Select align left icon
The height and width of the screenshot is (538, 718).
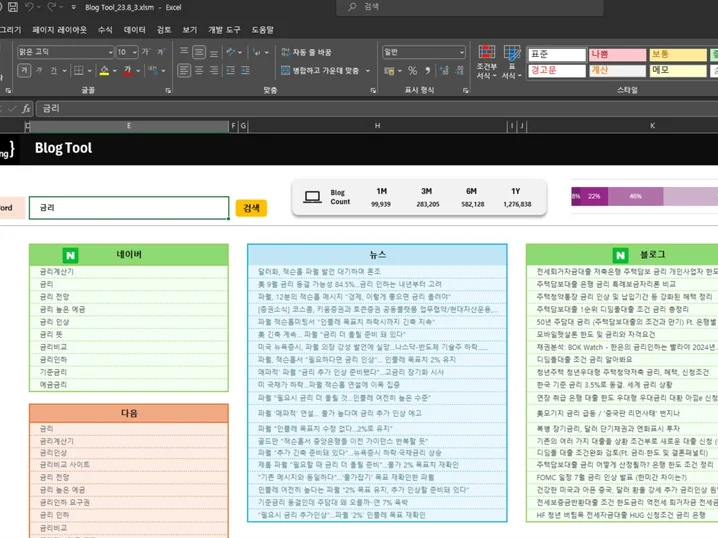(x=184, y=71)
